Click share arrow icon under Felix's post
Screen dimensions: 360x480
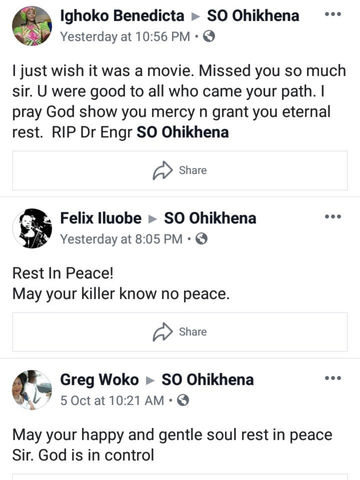163,332
